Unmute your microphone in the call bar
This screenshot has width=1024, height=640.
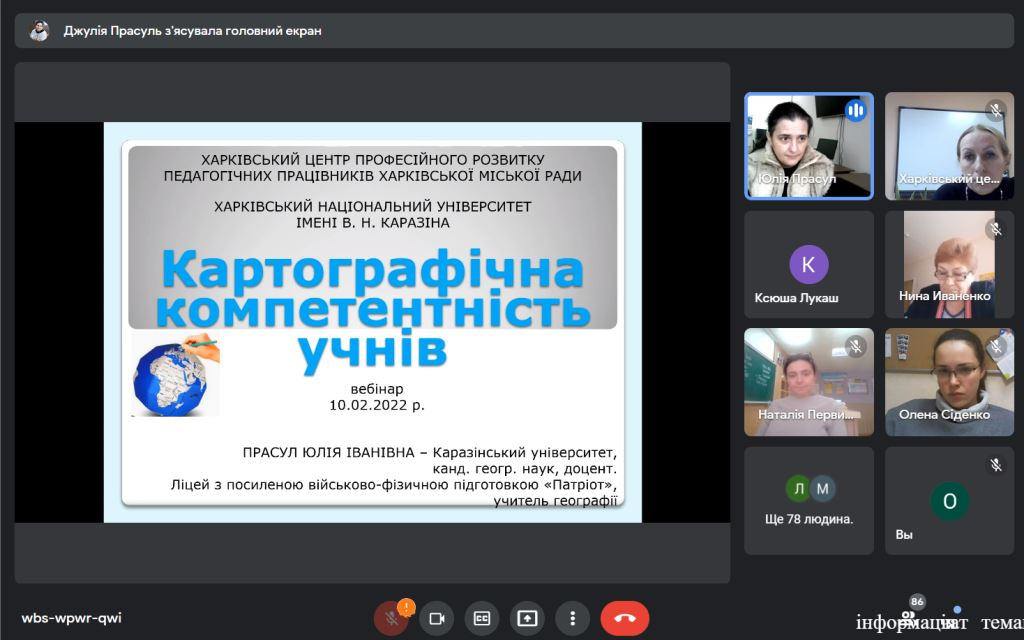tap(391, 618)
